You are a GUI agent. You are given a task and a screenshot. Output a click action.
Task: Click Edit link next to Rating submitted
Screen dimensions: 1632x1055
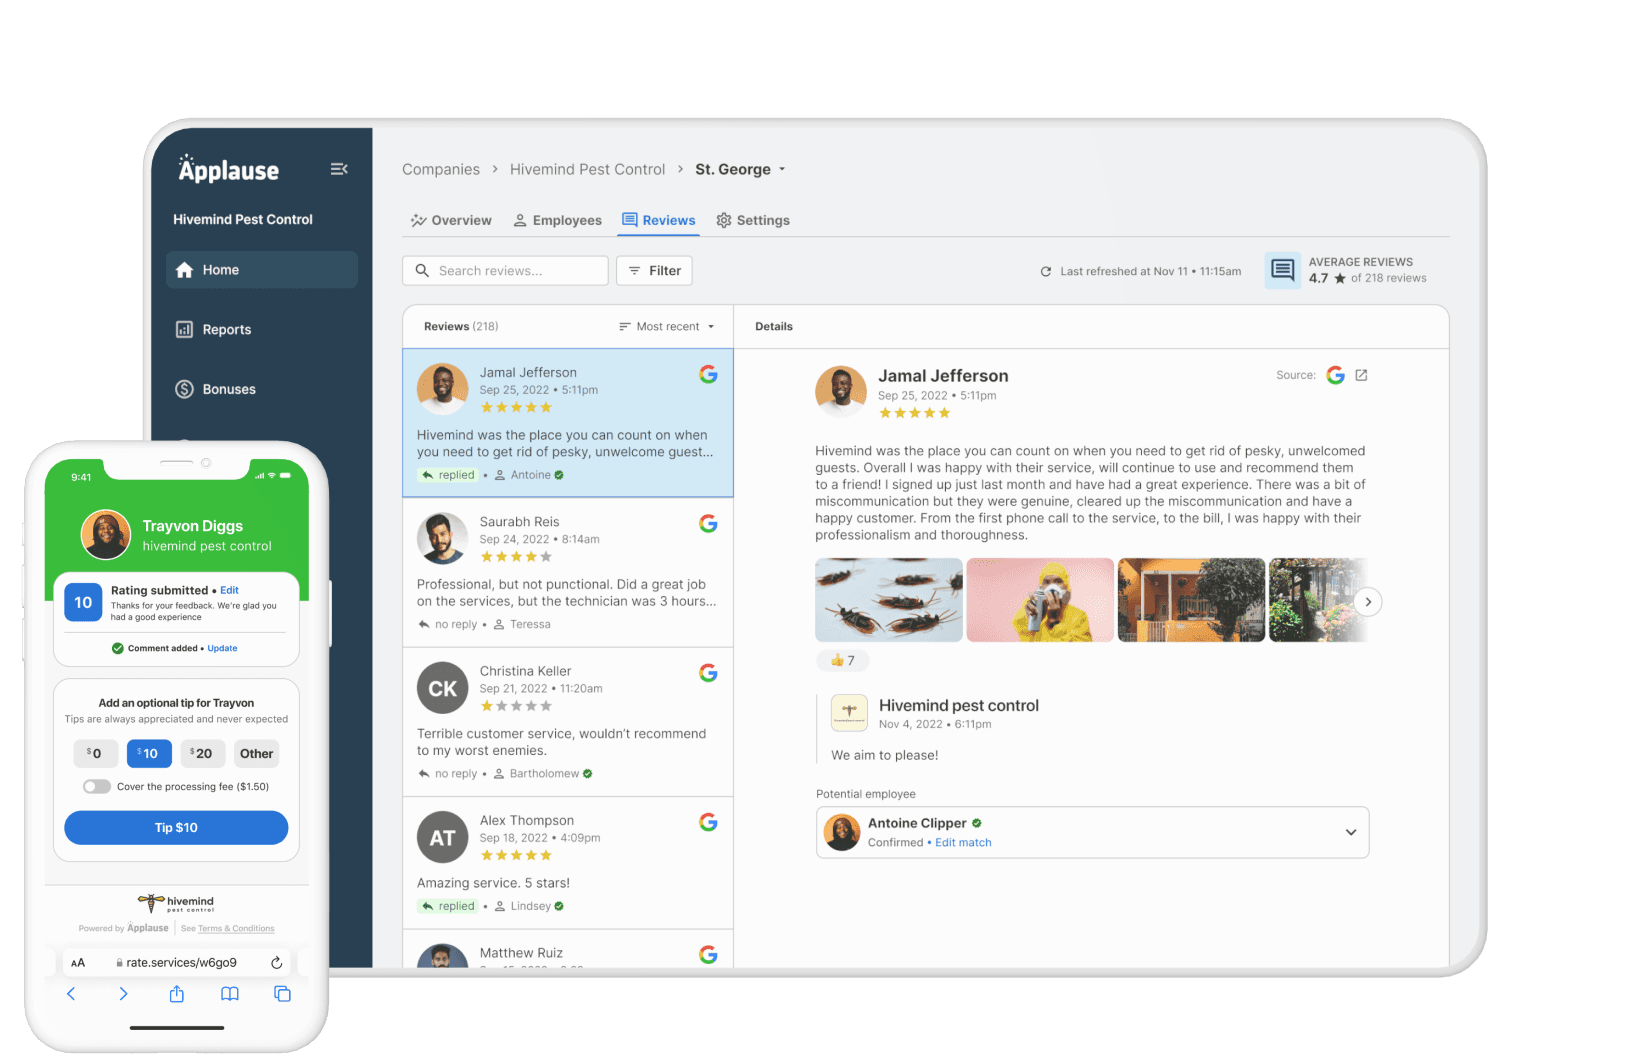(229, 590)
